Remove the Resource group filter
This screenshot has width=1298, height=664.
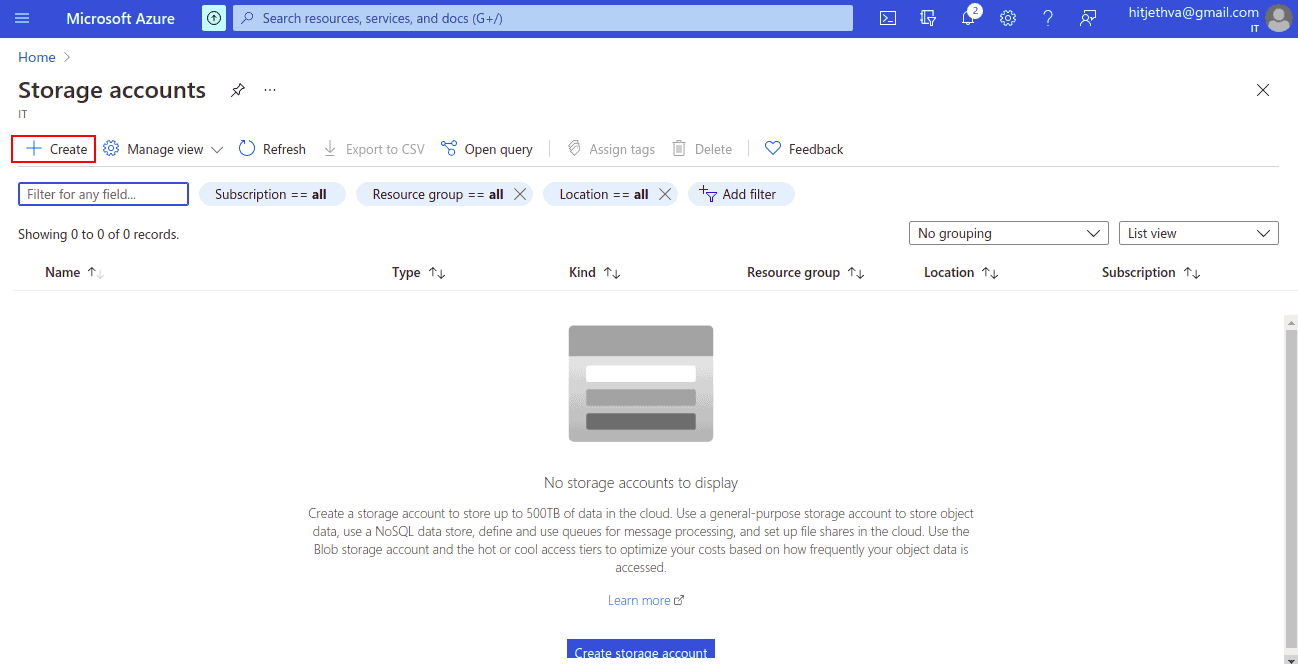pyautogui.click(x=520, y=194)
